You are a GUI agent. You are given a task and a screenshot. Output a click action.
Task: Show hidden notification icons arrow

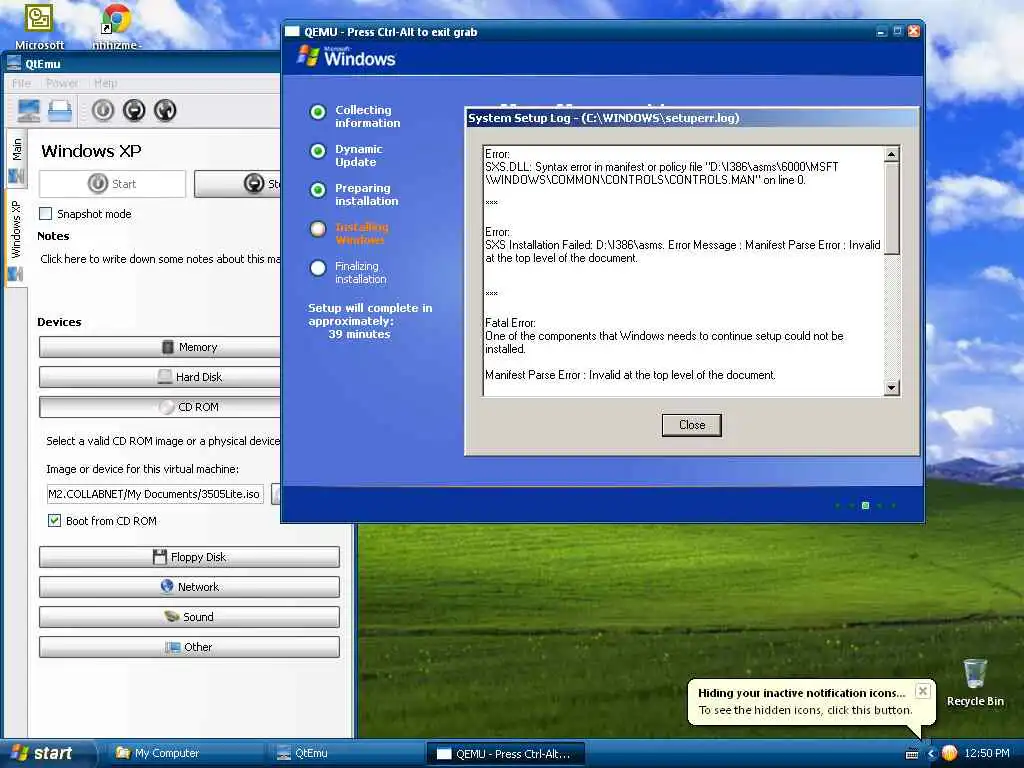931,754
